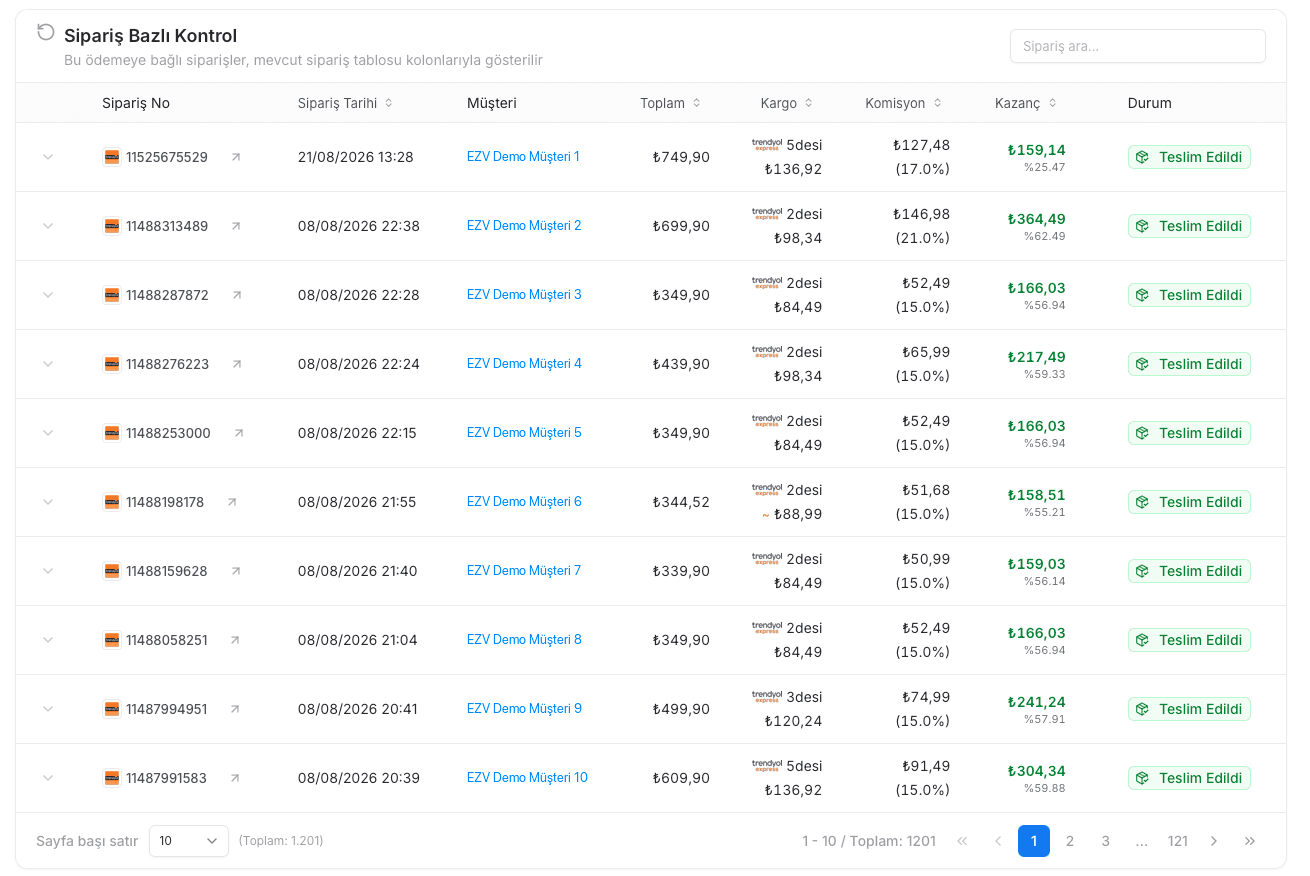The height and width of the screenshot is (876, 1310).
Task: Expand row of order 11487991583
Action: (48, 778)
